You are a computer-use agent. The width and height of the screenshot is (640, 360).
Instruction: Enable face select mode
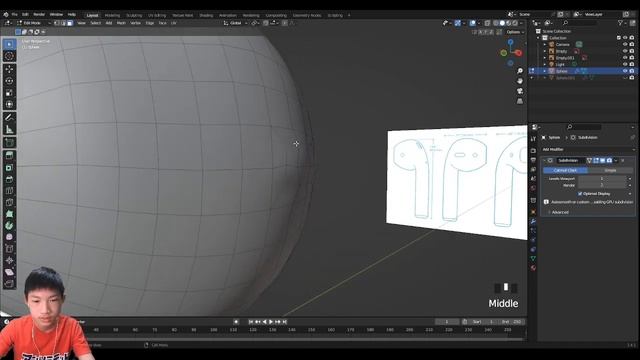click(70, 23)
